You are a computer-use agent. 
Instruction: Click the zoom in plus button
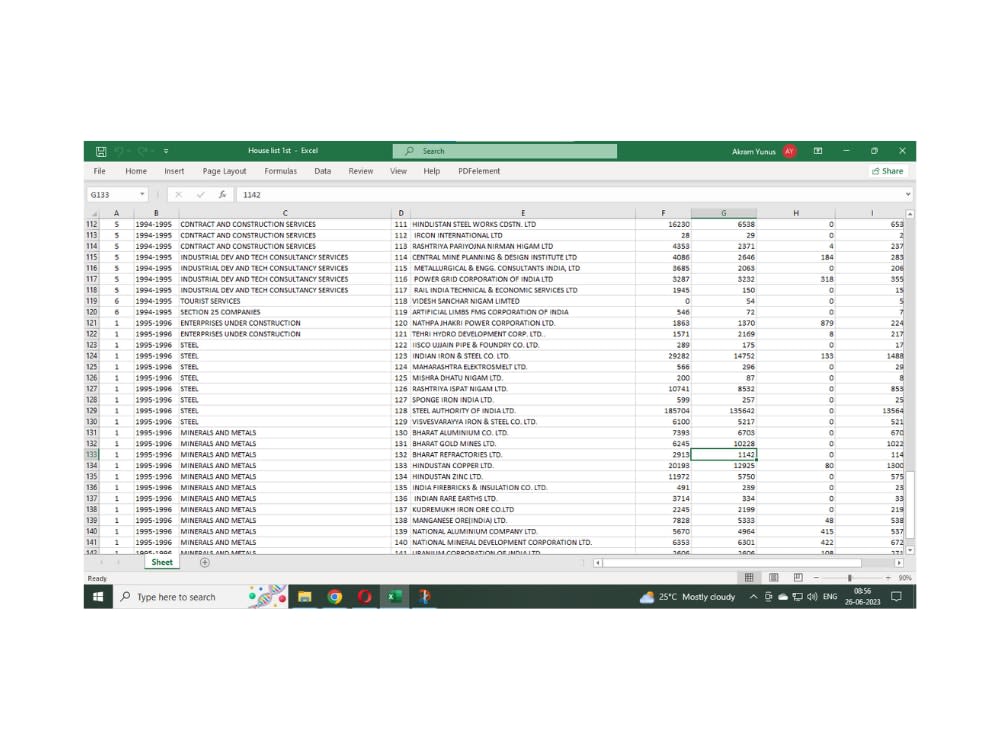[x=888, y=578]
